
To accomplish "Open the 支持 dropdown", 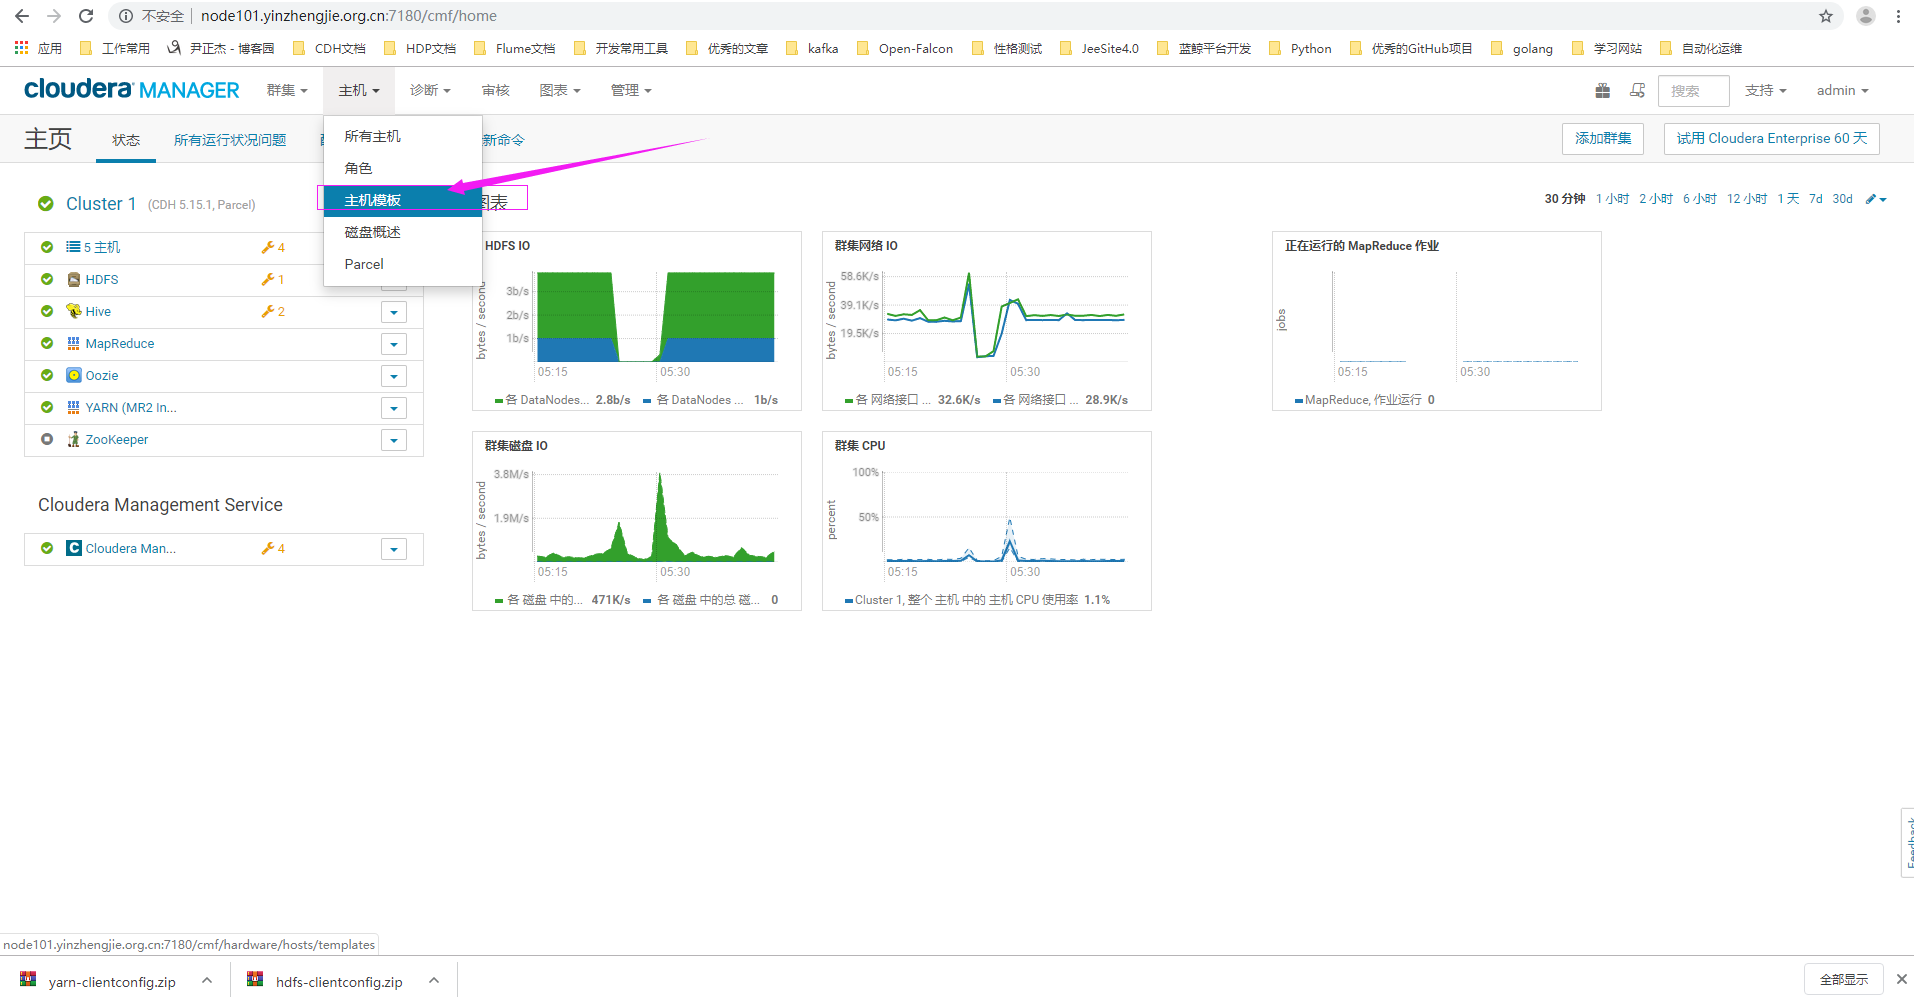I will point(1765,90).
